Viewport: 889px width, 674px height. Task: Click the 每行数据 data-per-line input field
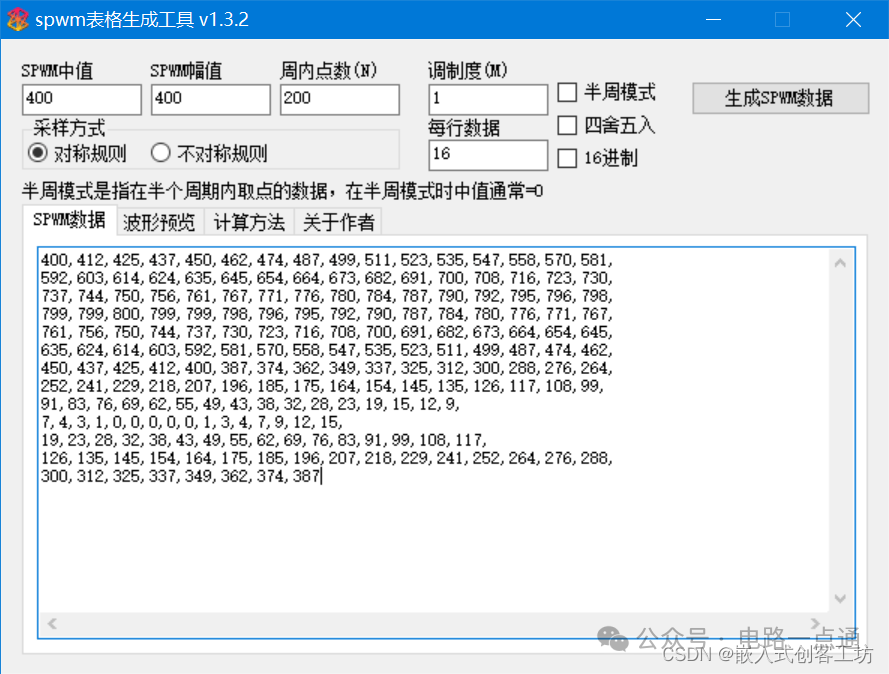click(x=487, y=156)
